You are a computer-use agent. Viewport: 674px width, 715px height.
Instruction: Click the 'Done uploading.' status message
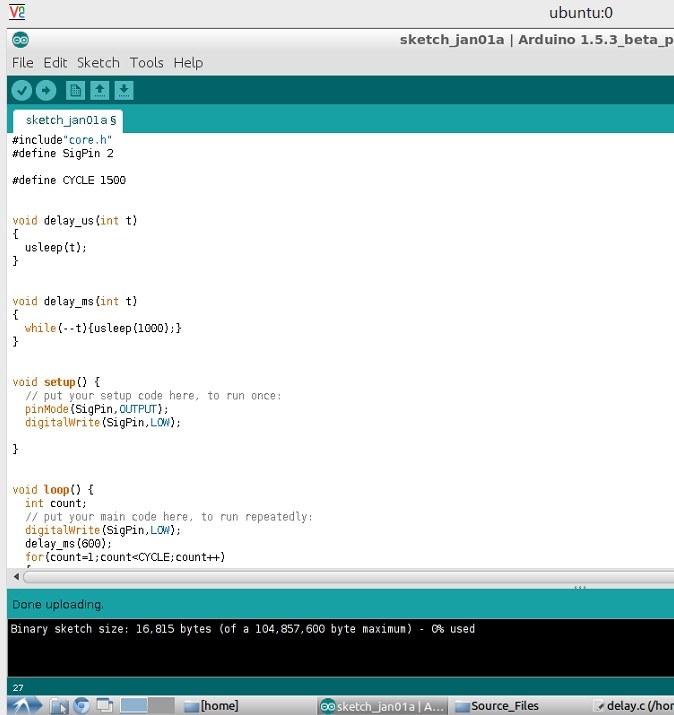(x=58, y=605)
